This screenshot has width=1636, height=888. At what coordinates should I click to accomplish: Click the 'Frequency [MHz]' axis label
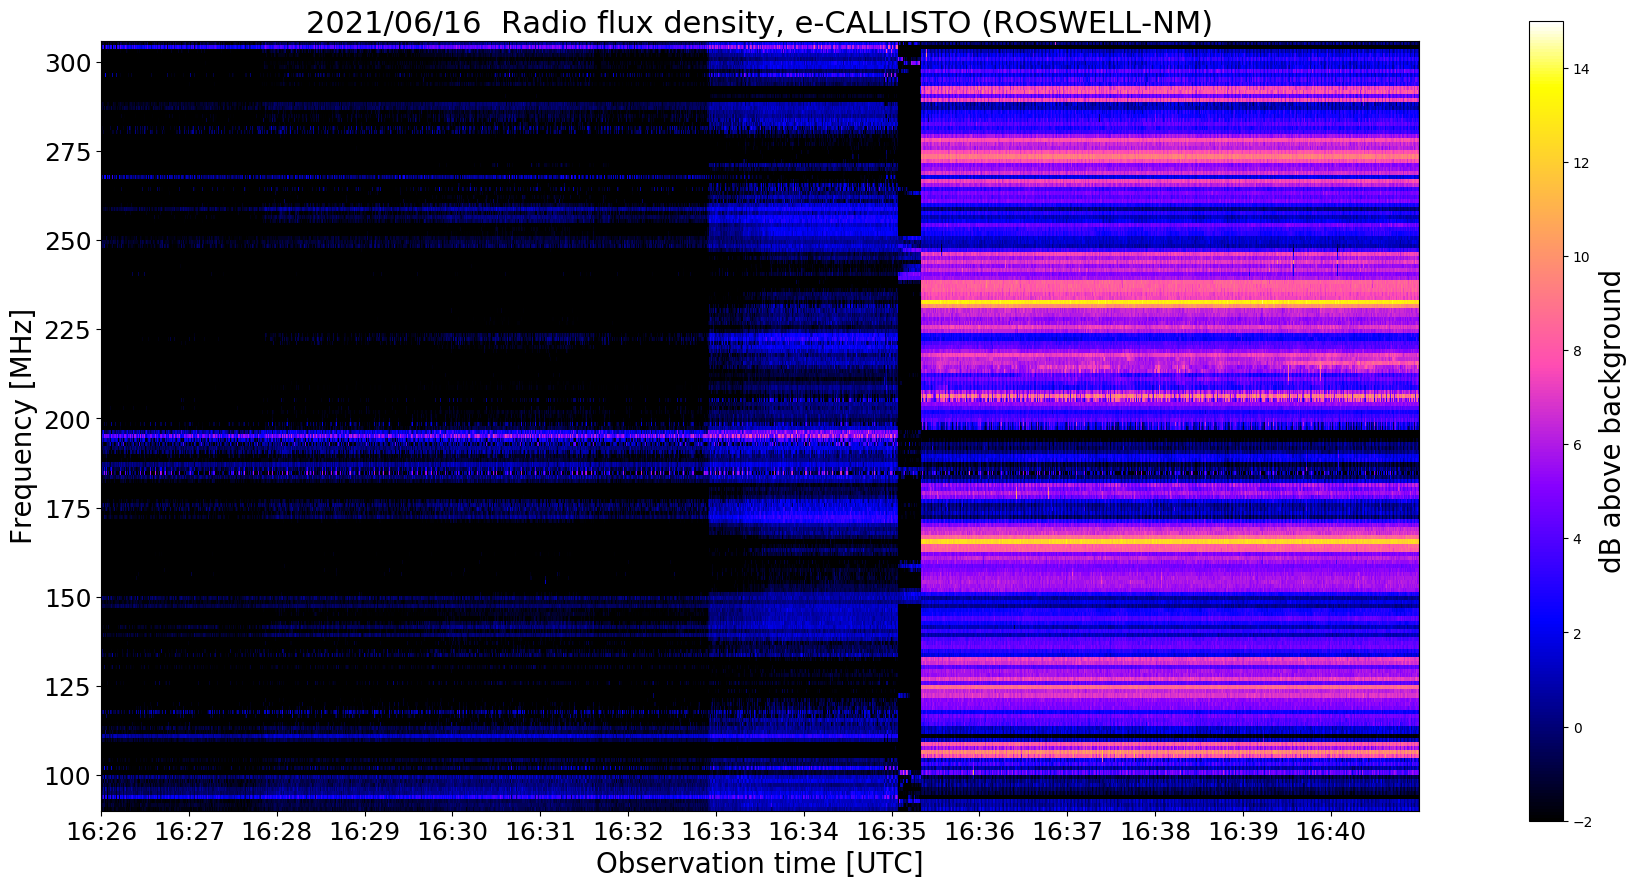[x=22, y=426]
